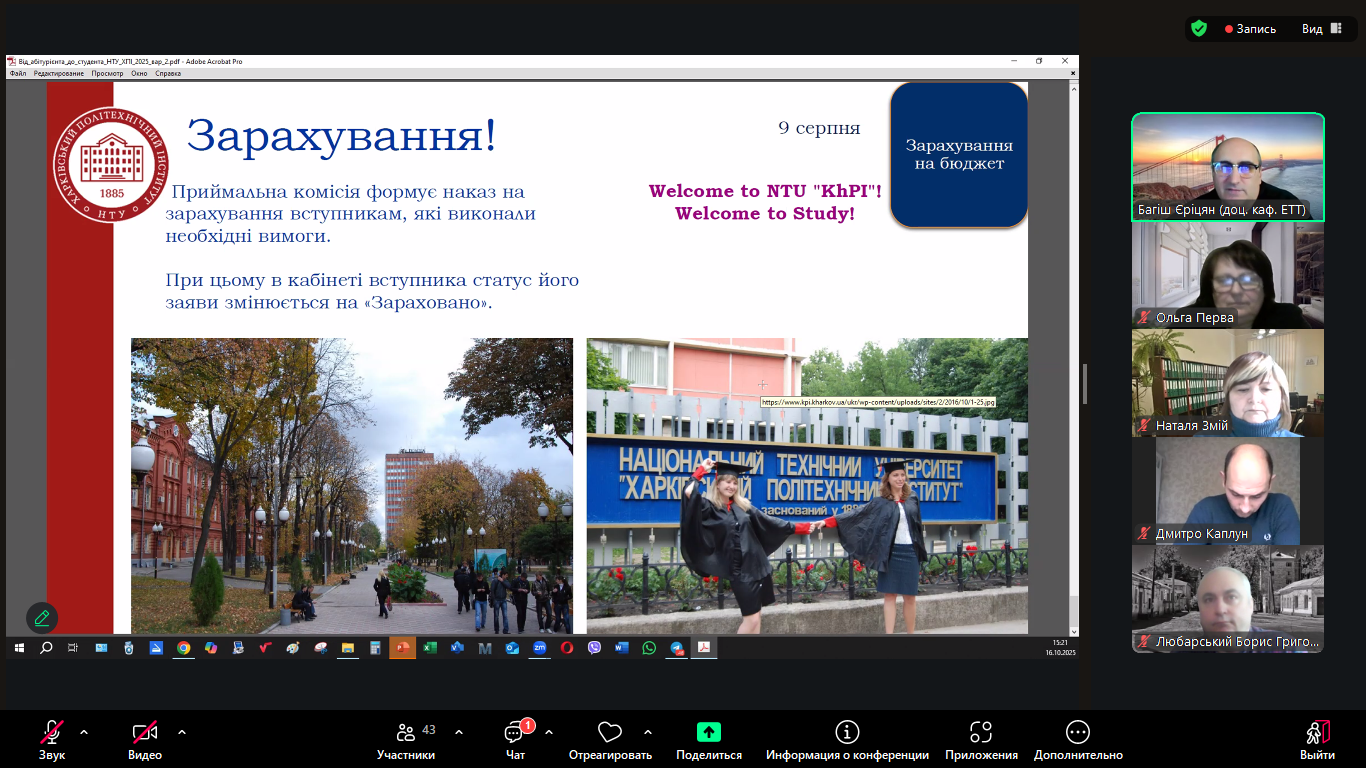Viewport: 1366px width, 768px height.
Task: Expand audio options arrow next to Звук
Action: (84, 732)
